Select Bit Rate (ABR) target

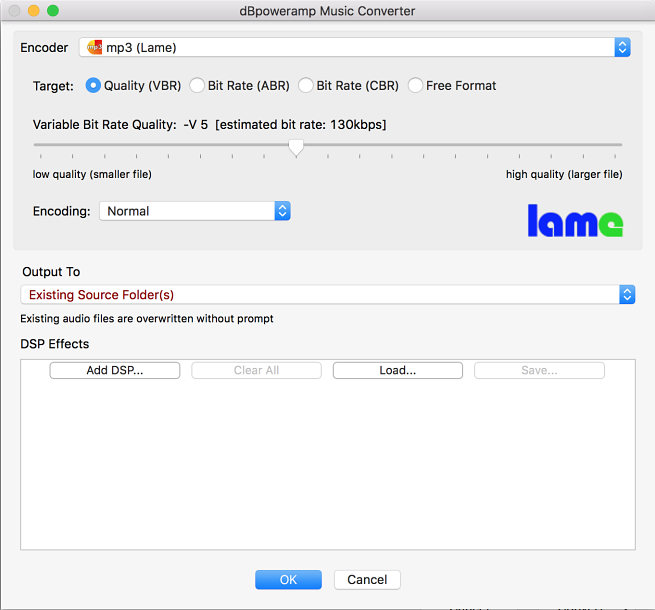(197, 86)
